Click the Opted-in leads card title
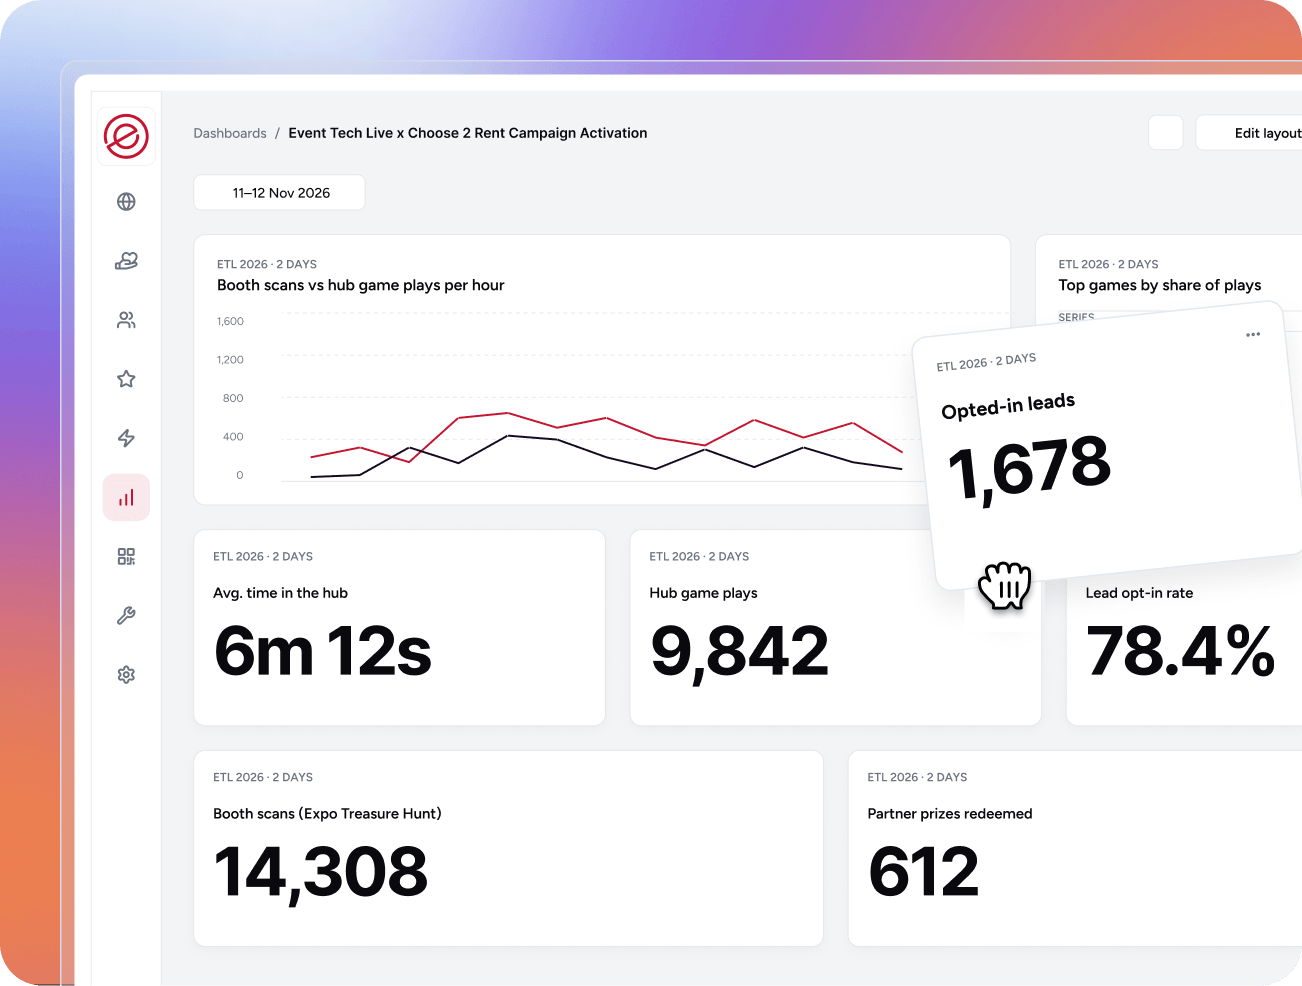 point(1008,406)
